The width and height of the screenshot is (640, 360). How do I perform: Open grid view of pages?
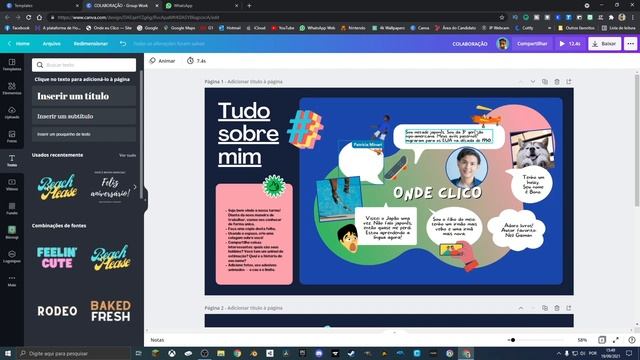pos(602,340)
